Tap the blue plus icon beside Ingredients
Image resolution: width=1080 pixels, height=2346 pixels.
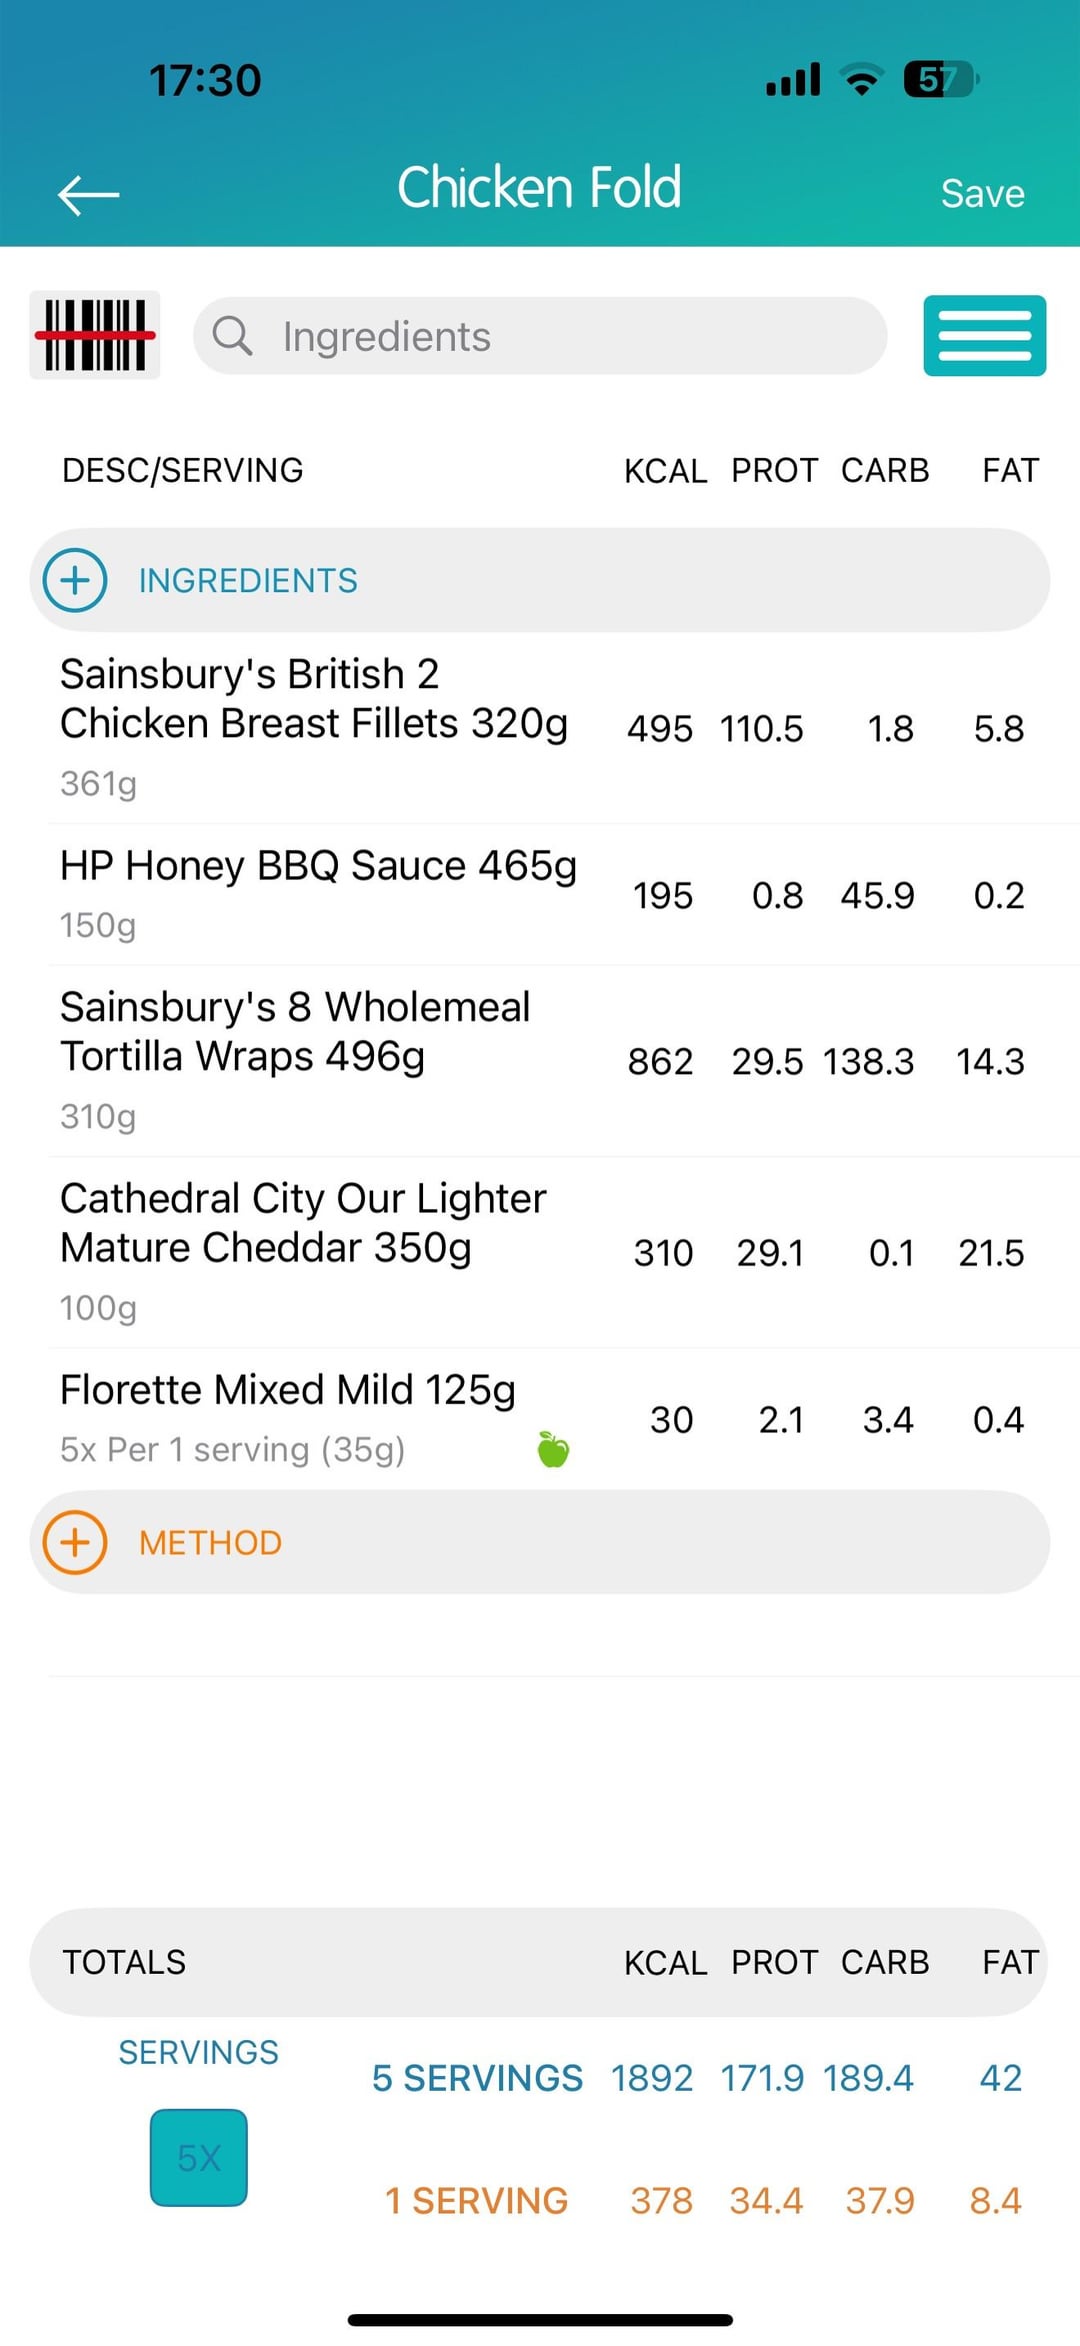tap(75, 580)
